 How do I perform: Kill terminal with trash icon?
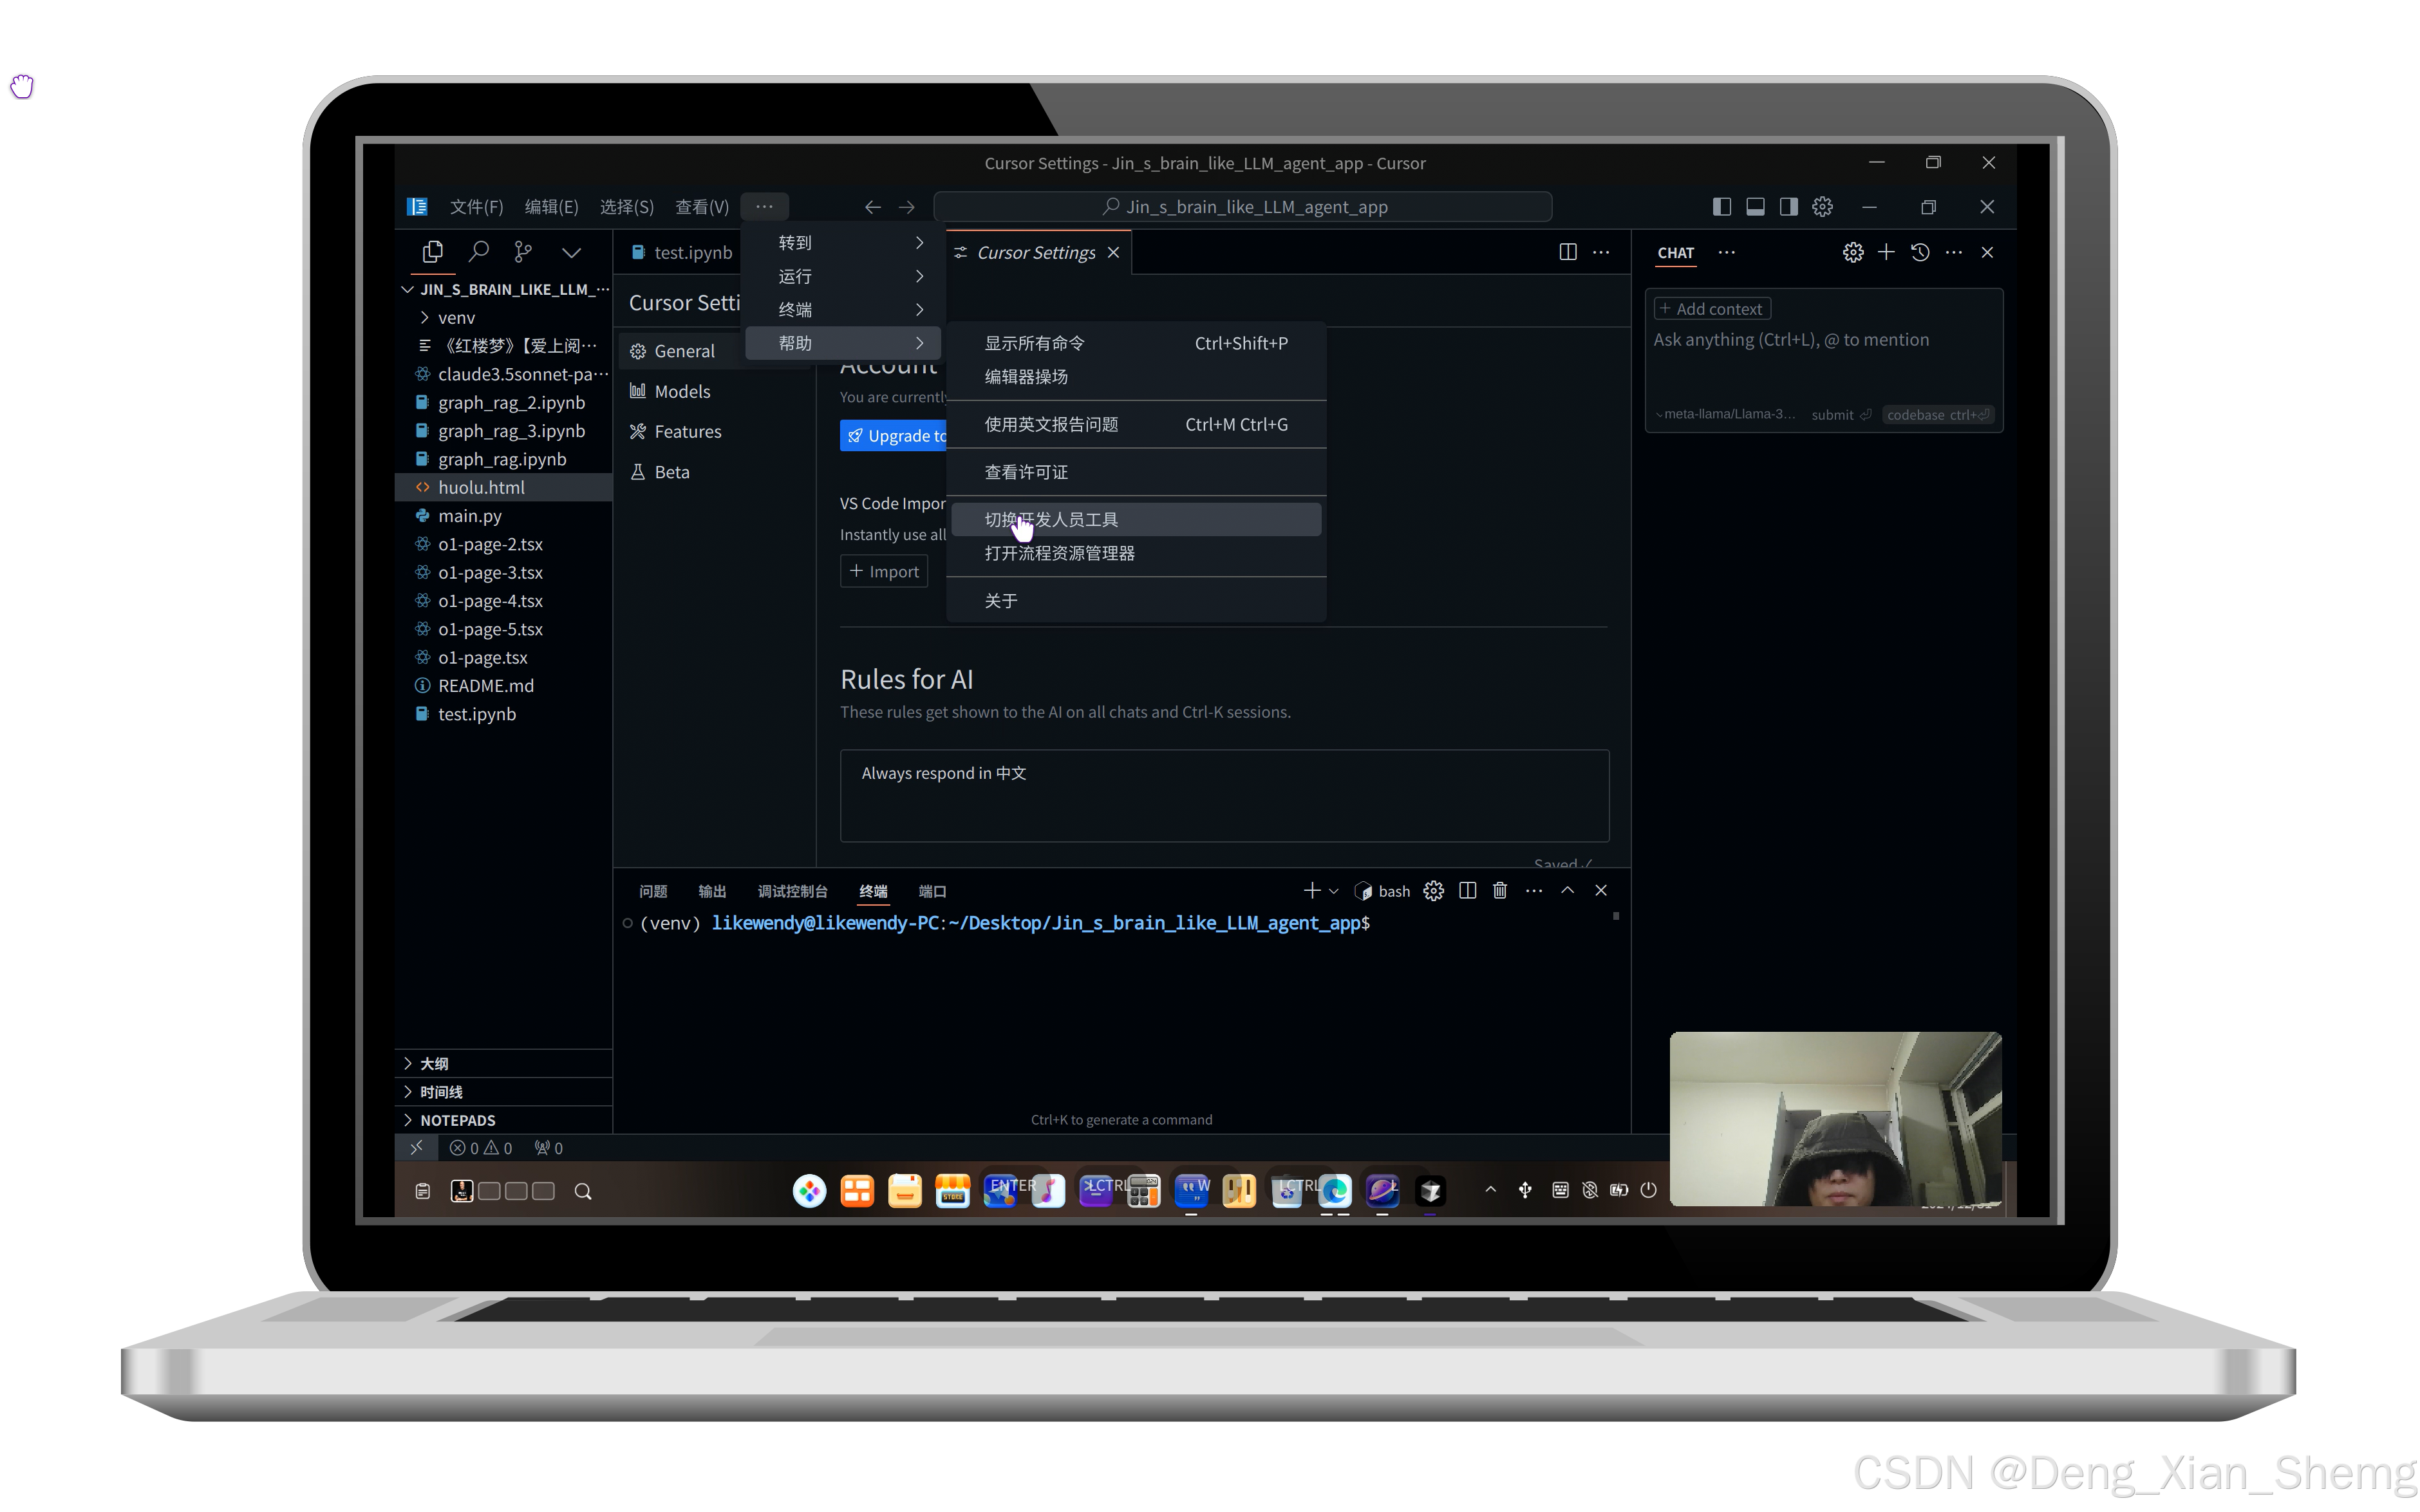1500,890
